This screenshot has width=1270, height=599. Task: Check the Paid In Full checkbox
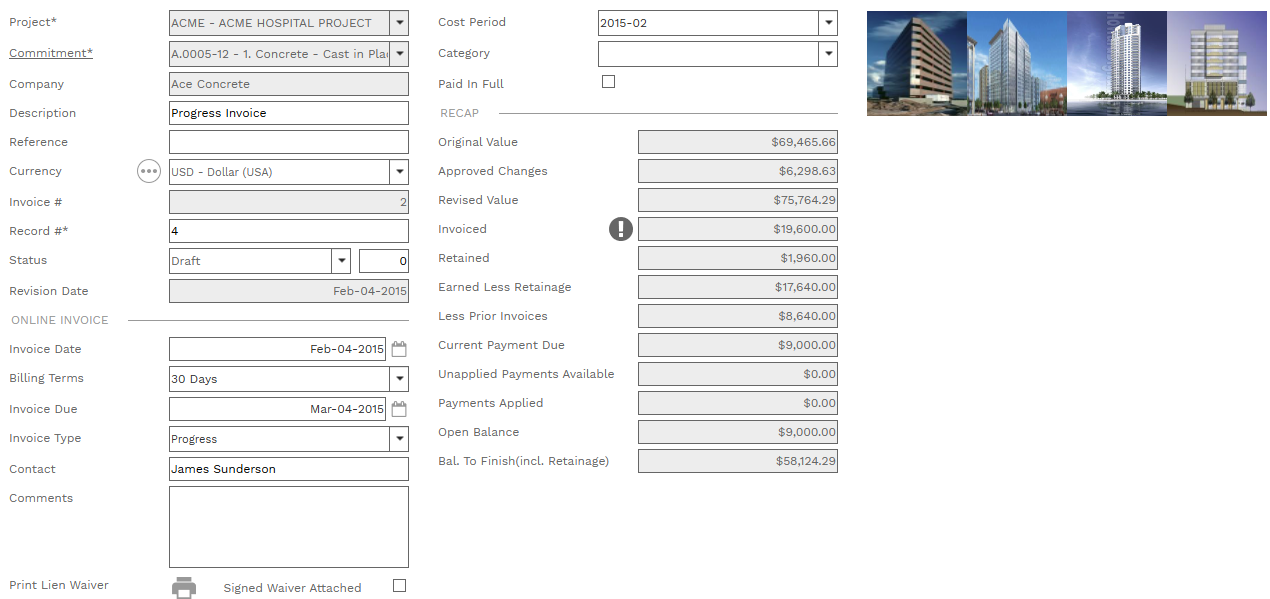(x=608, y=82)
